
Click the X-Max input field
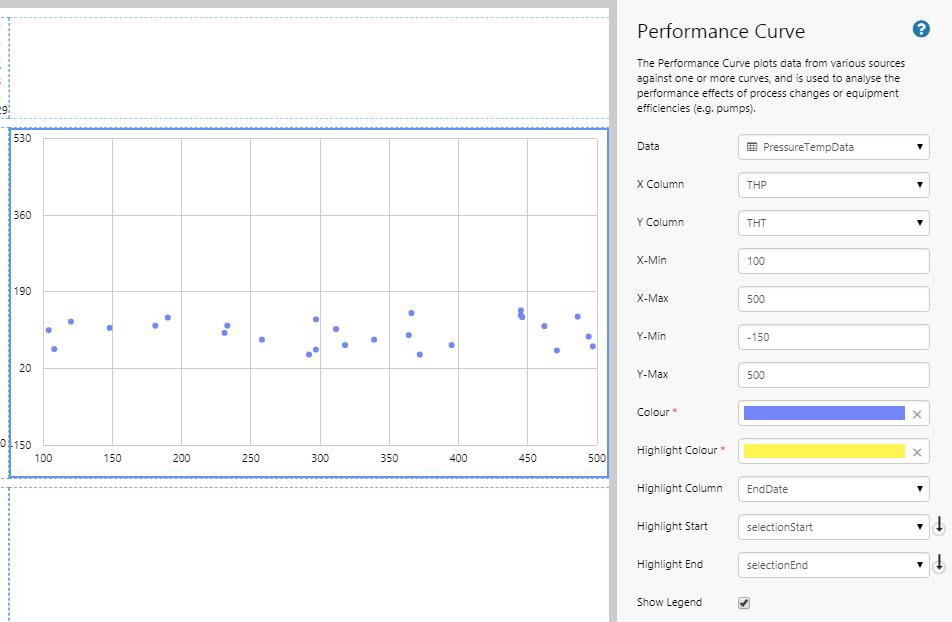(833, 299)
